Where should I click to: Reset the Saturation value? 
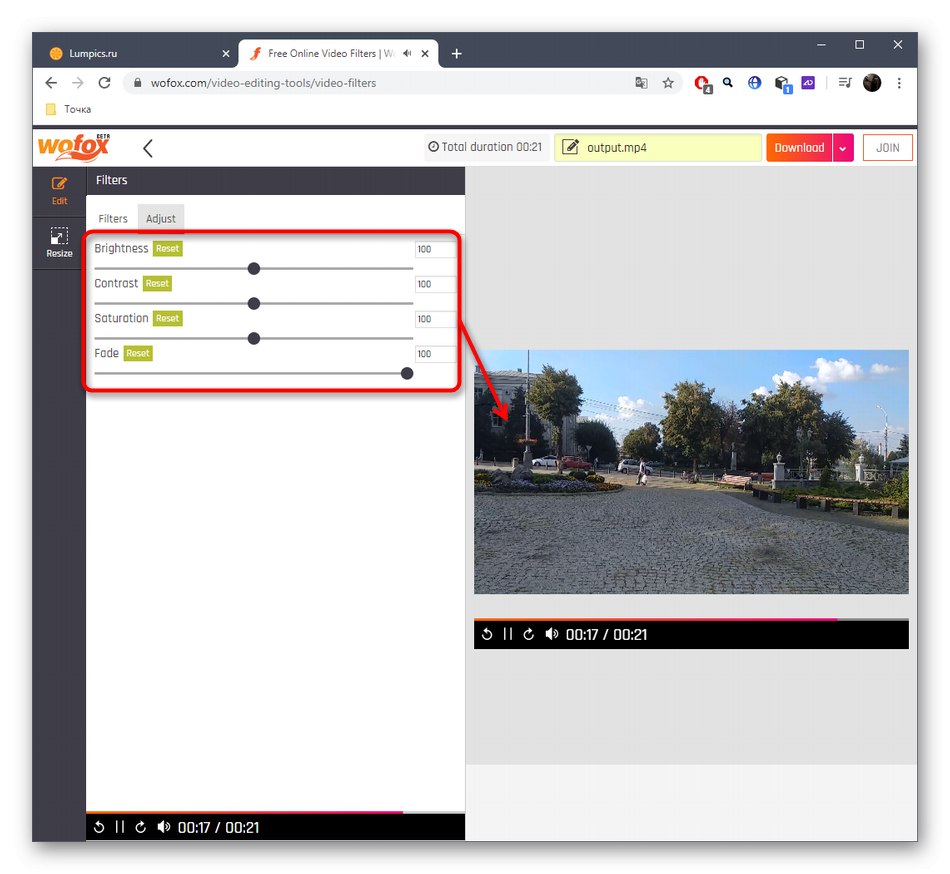167,319
